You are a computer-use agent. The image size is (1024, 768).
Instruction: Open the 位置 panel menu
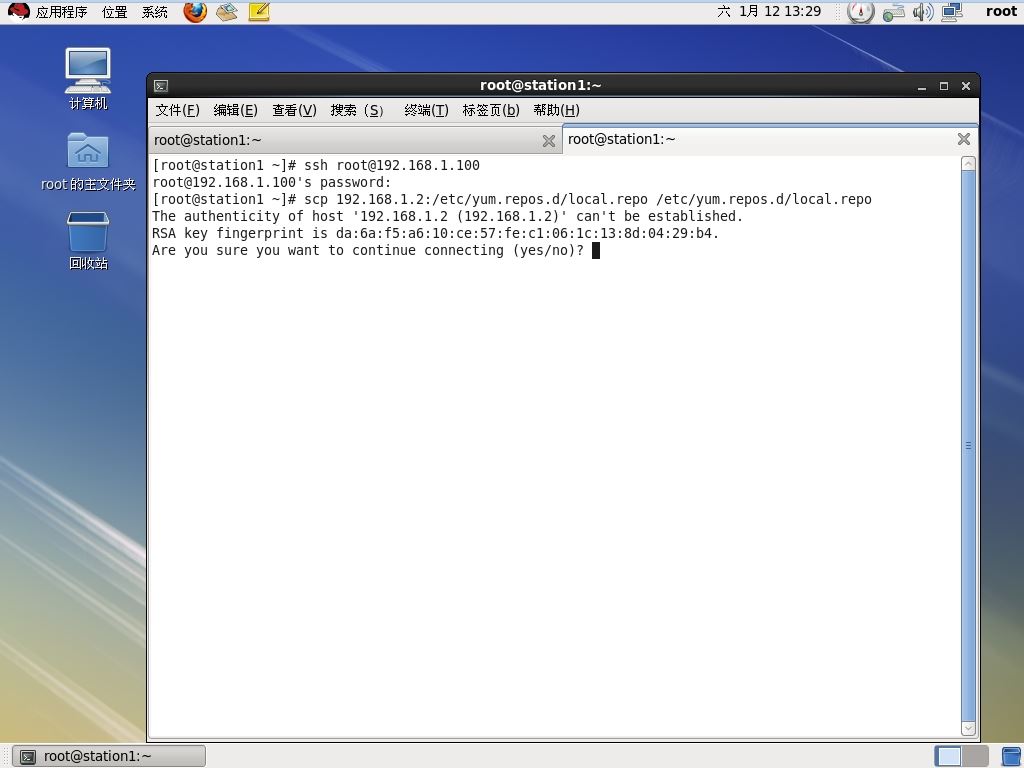click(x=114, y=12)
